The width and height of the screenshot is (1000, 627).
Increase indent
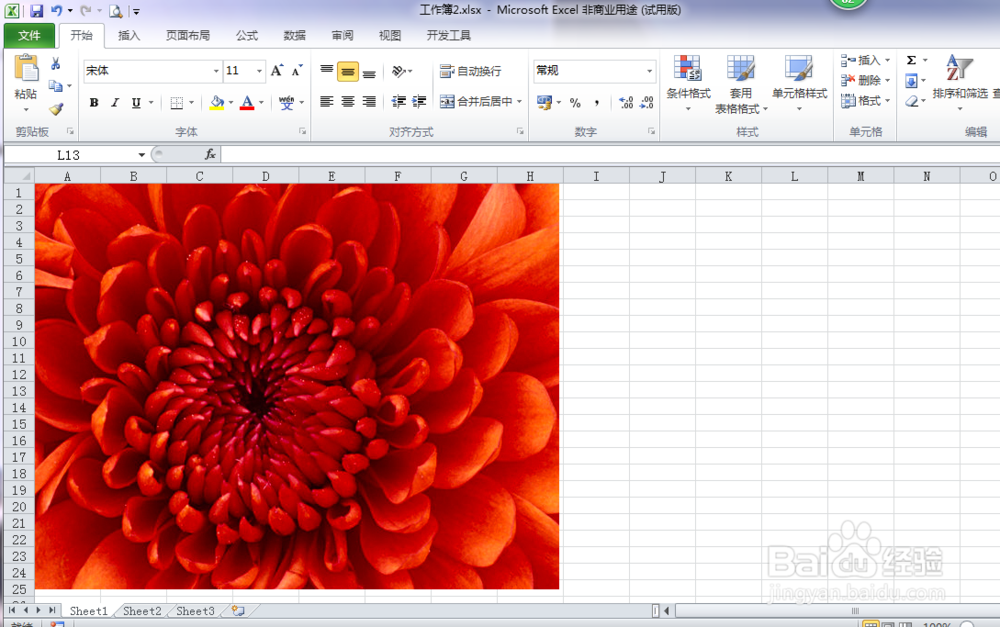(420, 101)
